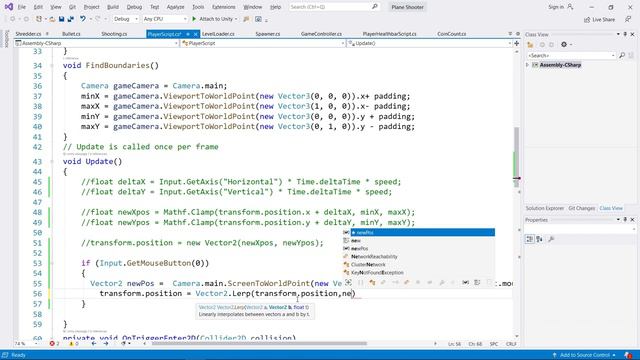Open the Extensions menu

click(x=224, y=7)
